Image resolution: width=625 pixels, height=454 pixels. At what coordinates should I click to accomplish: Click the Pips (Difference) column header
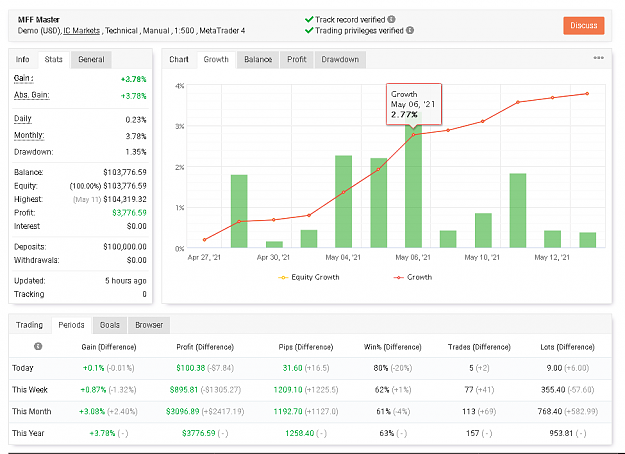pyautogui.click(x=306, y=347)
